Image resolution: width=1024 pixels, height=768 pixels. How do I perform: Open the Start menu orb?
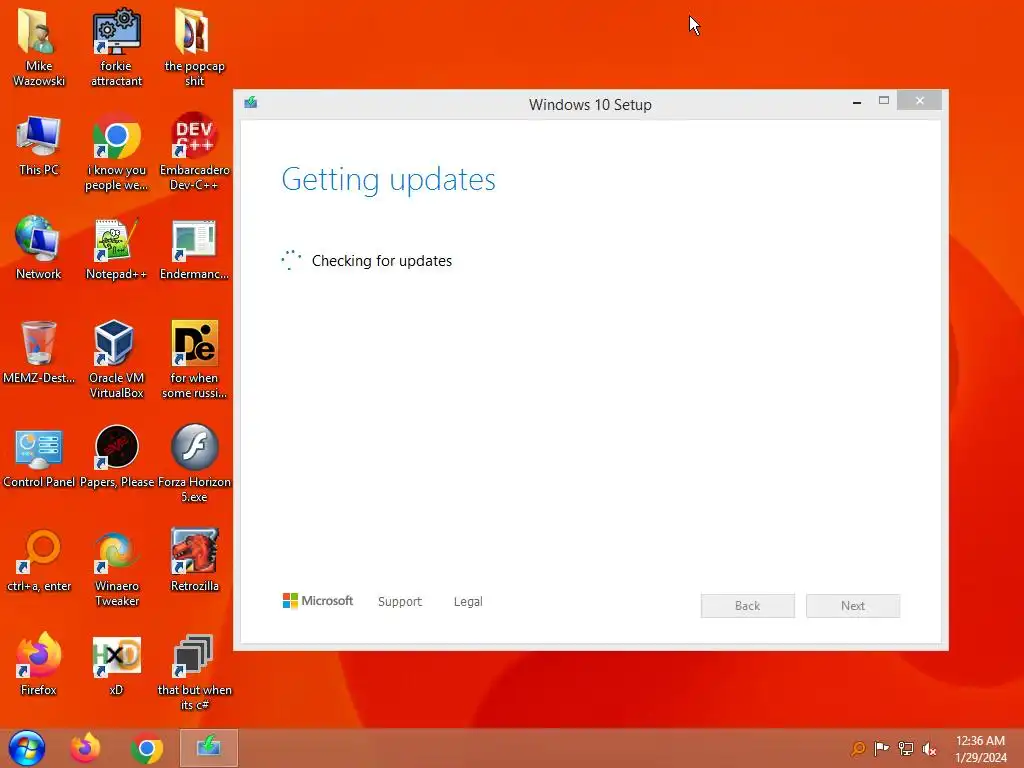tap(27, 748)
